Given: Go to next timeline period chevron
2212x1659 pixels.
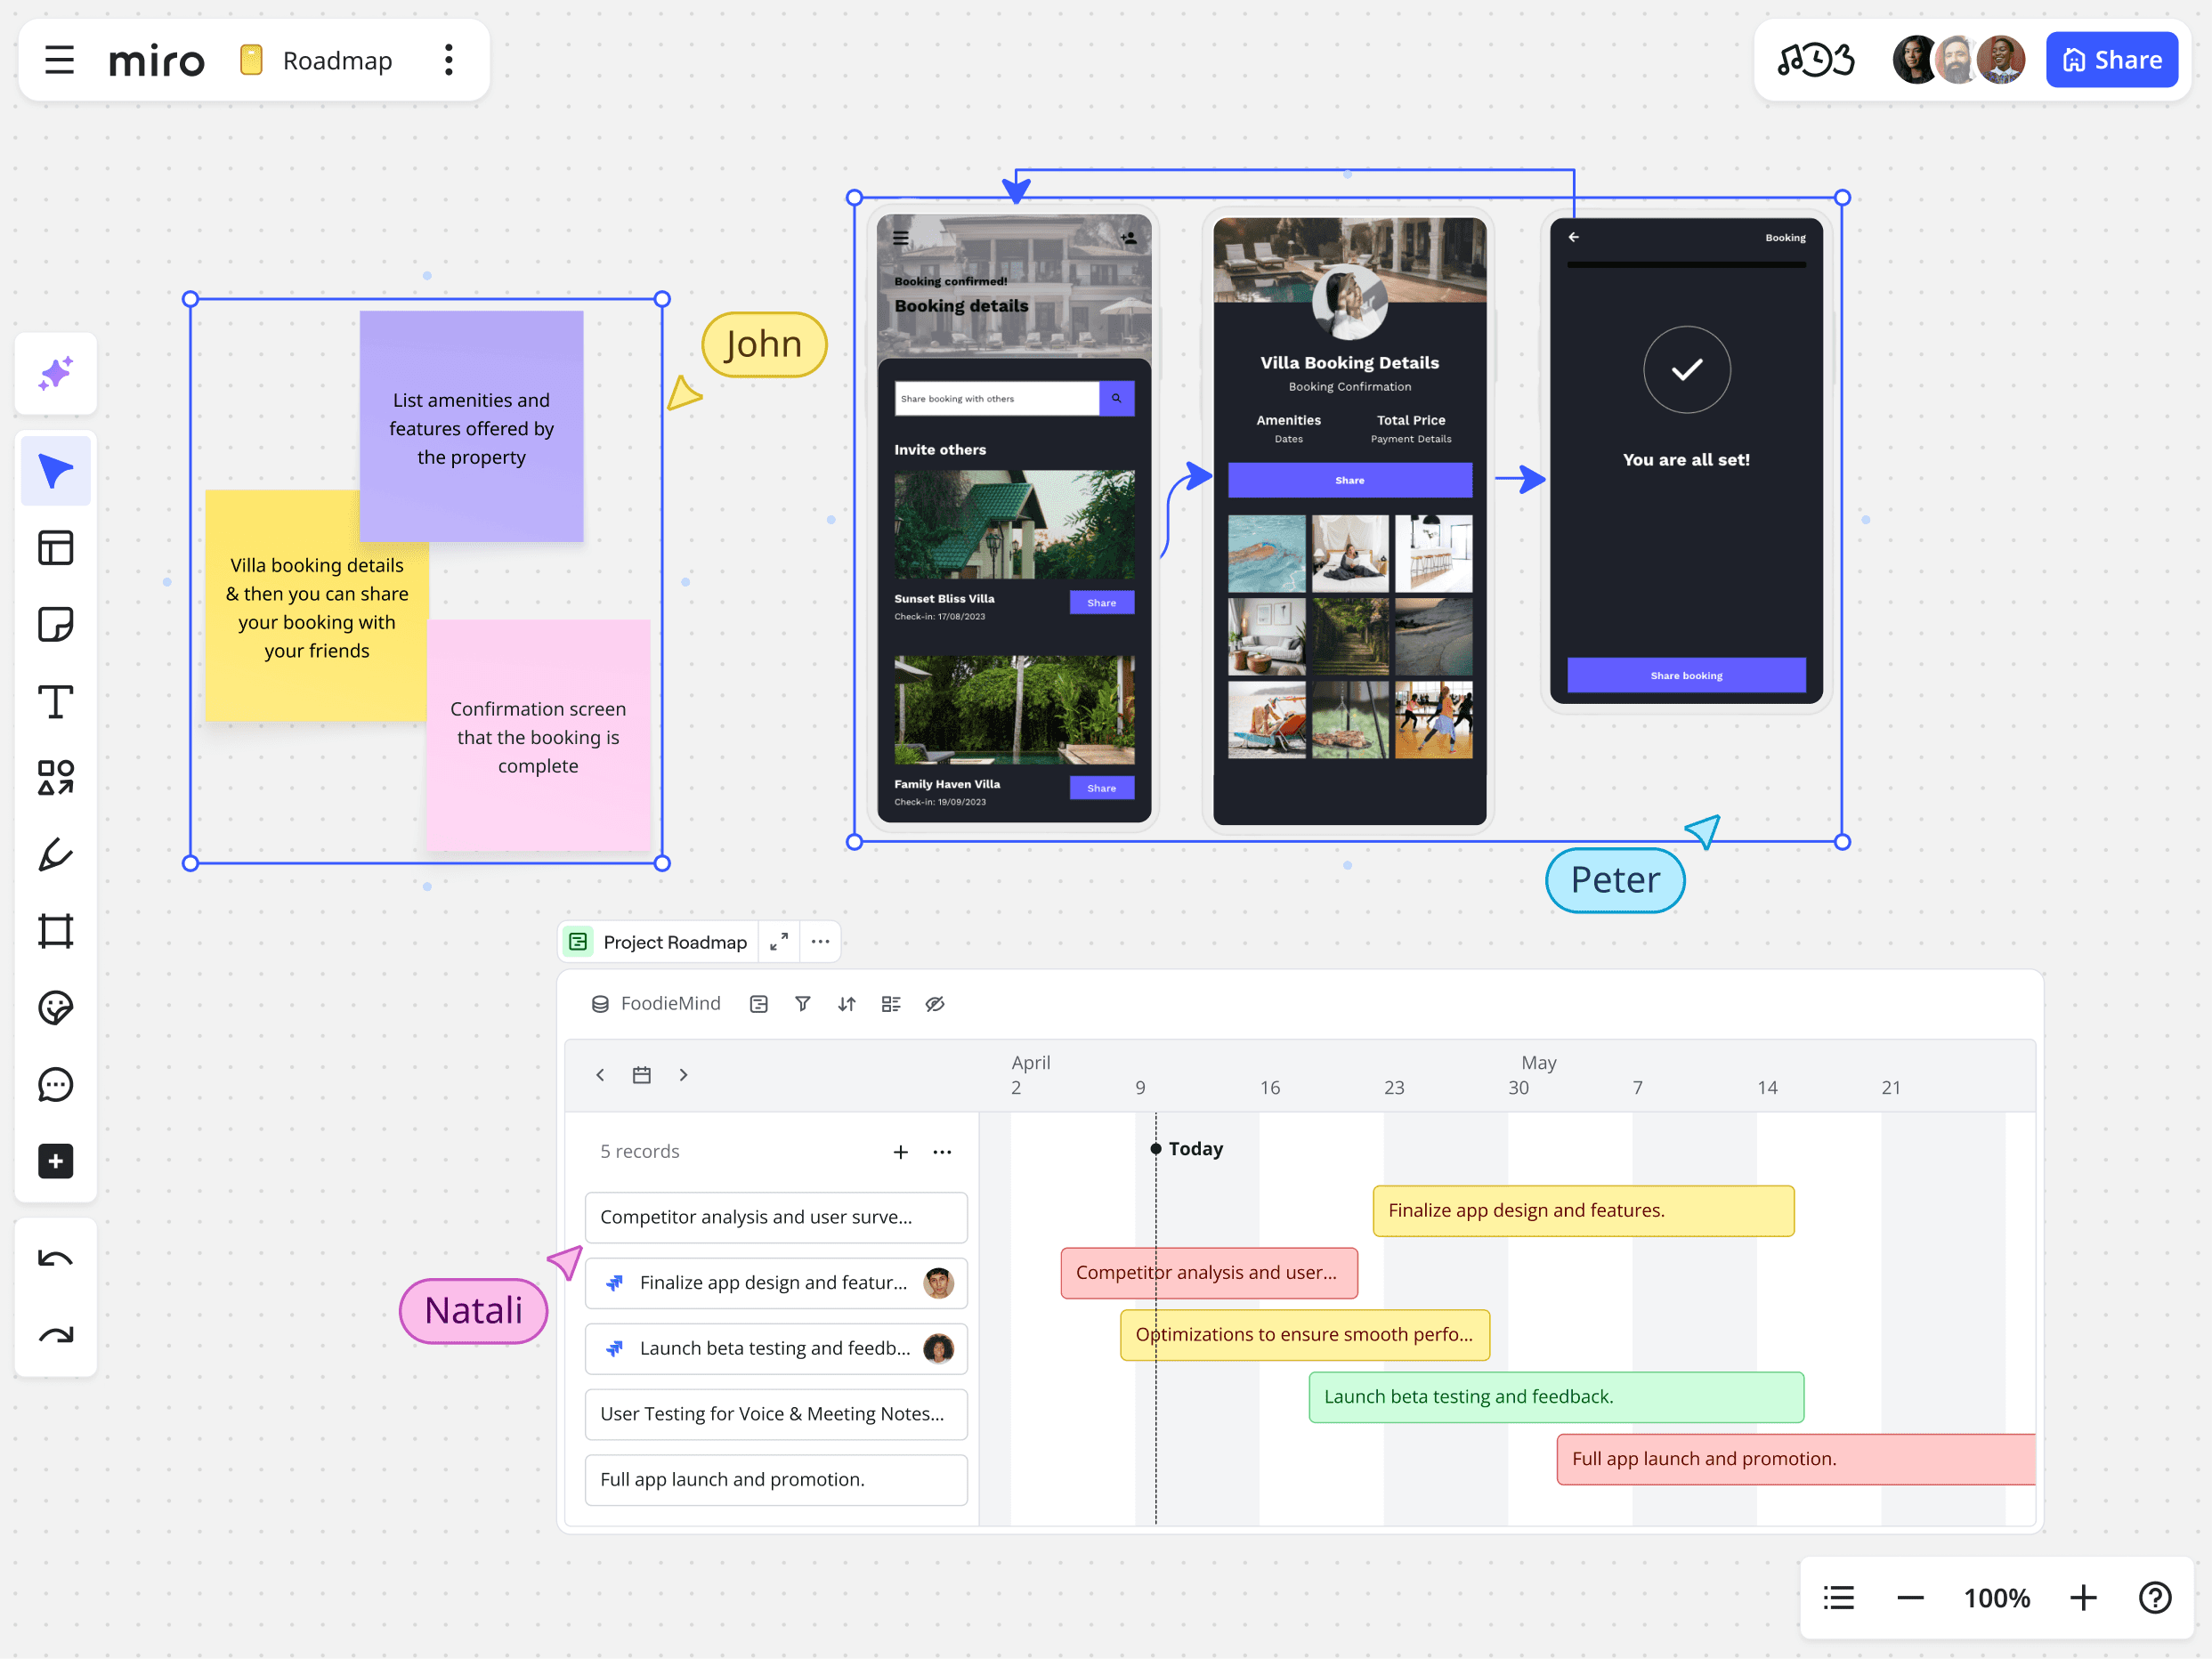Looking at the screenshot, I should pos(684,1075).
